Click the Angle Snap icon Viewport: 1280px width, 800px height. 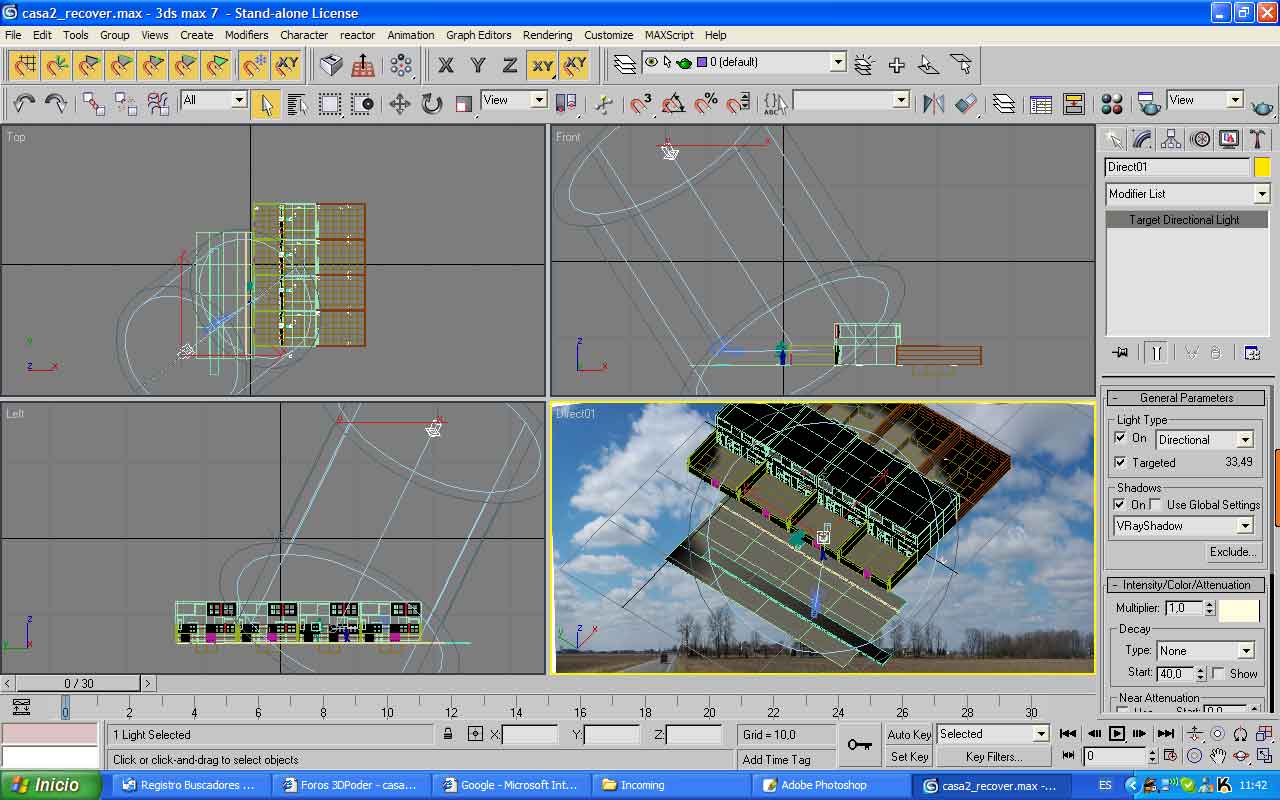point(674,103)
